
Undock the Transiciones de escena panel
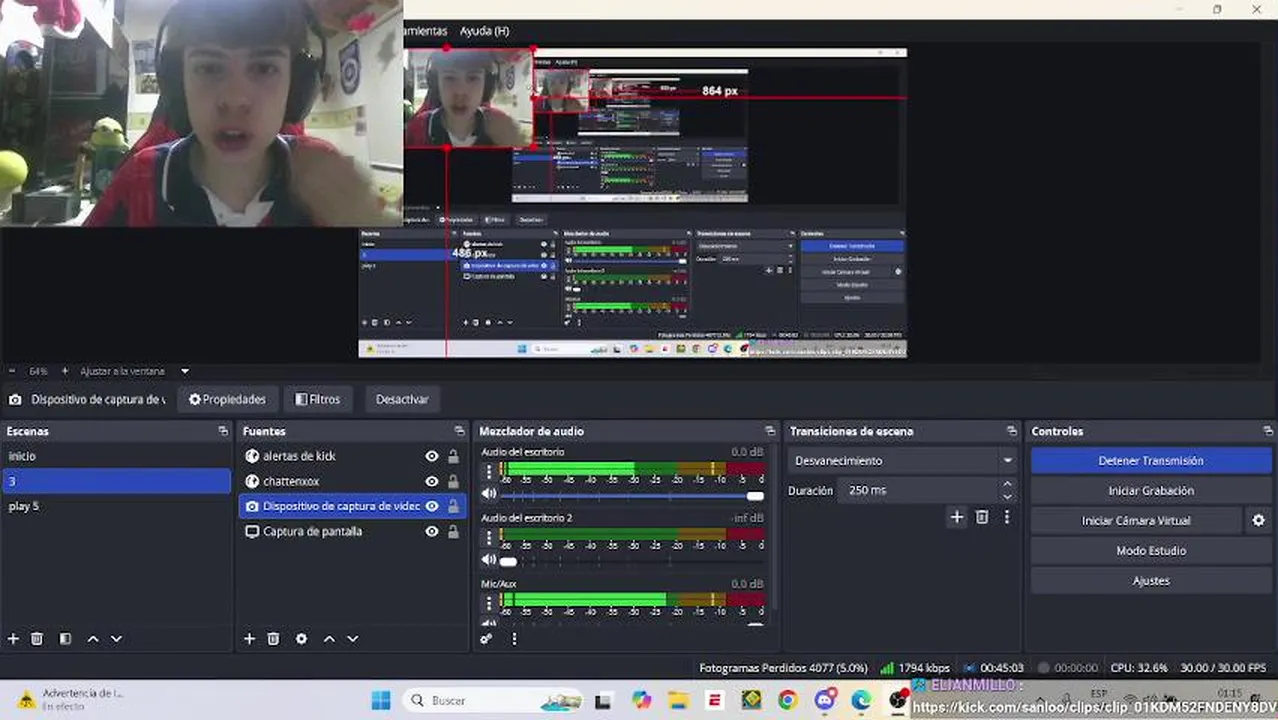tap(1012, 431)
